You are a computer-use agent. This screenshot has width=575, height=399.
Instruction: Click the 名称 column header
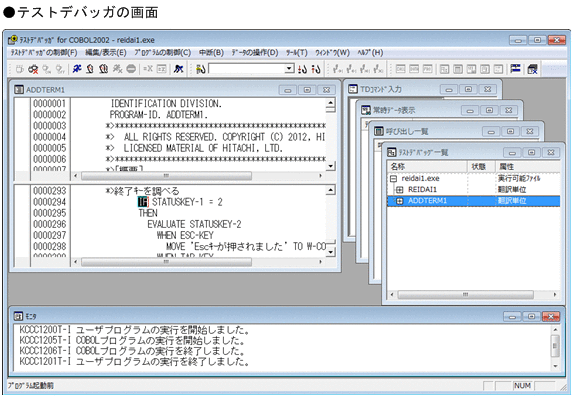(427, 166)
